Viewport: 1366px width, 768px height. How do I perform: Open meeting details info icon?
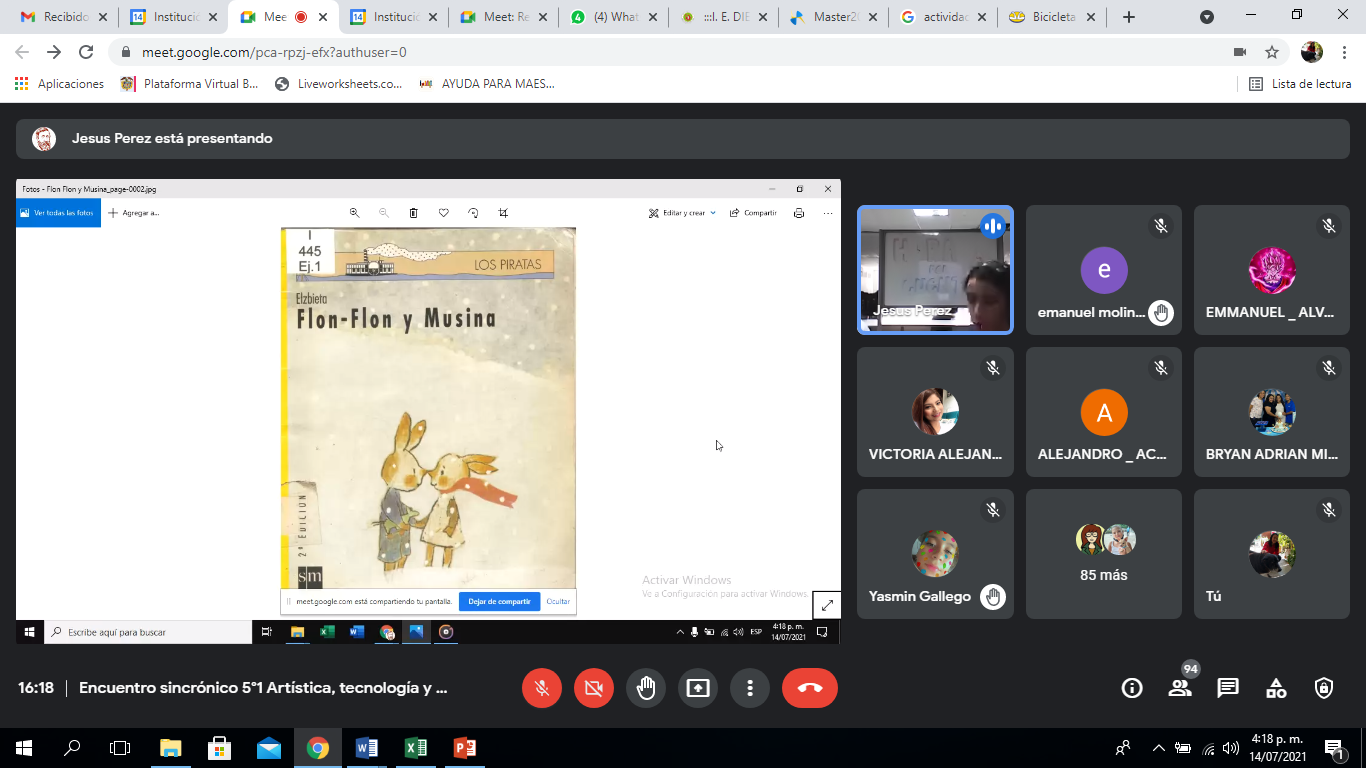click(1132, 688)
